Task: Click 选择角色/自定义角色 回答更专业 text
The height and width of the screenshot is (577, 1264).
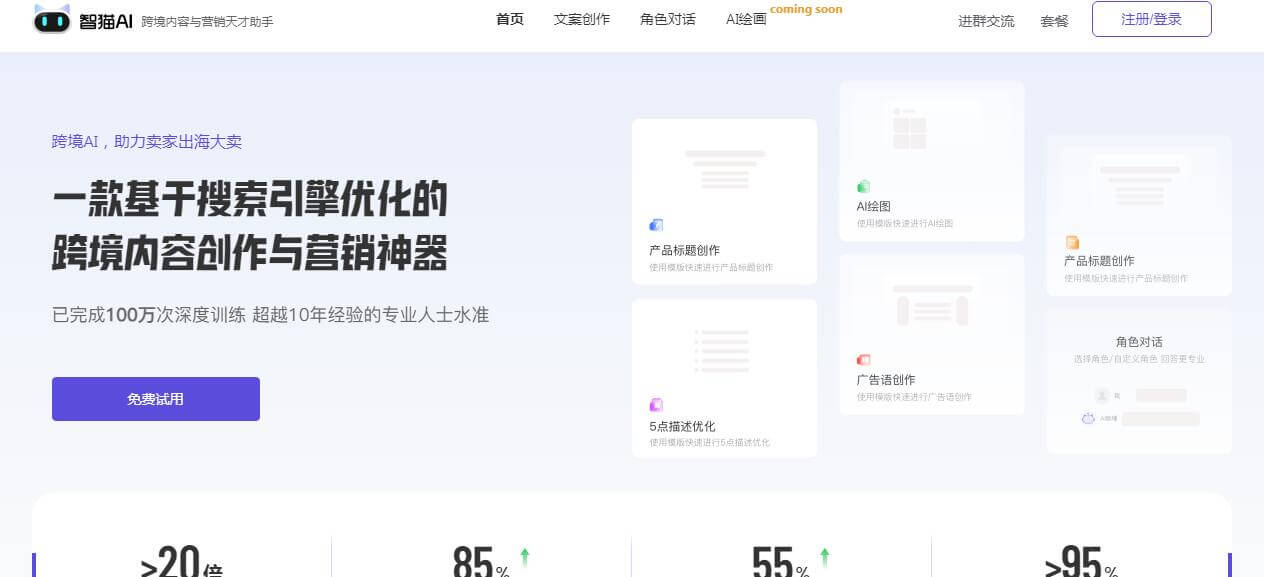Action: [1139, 359]
